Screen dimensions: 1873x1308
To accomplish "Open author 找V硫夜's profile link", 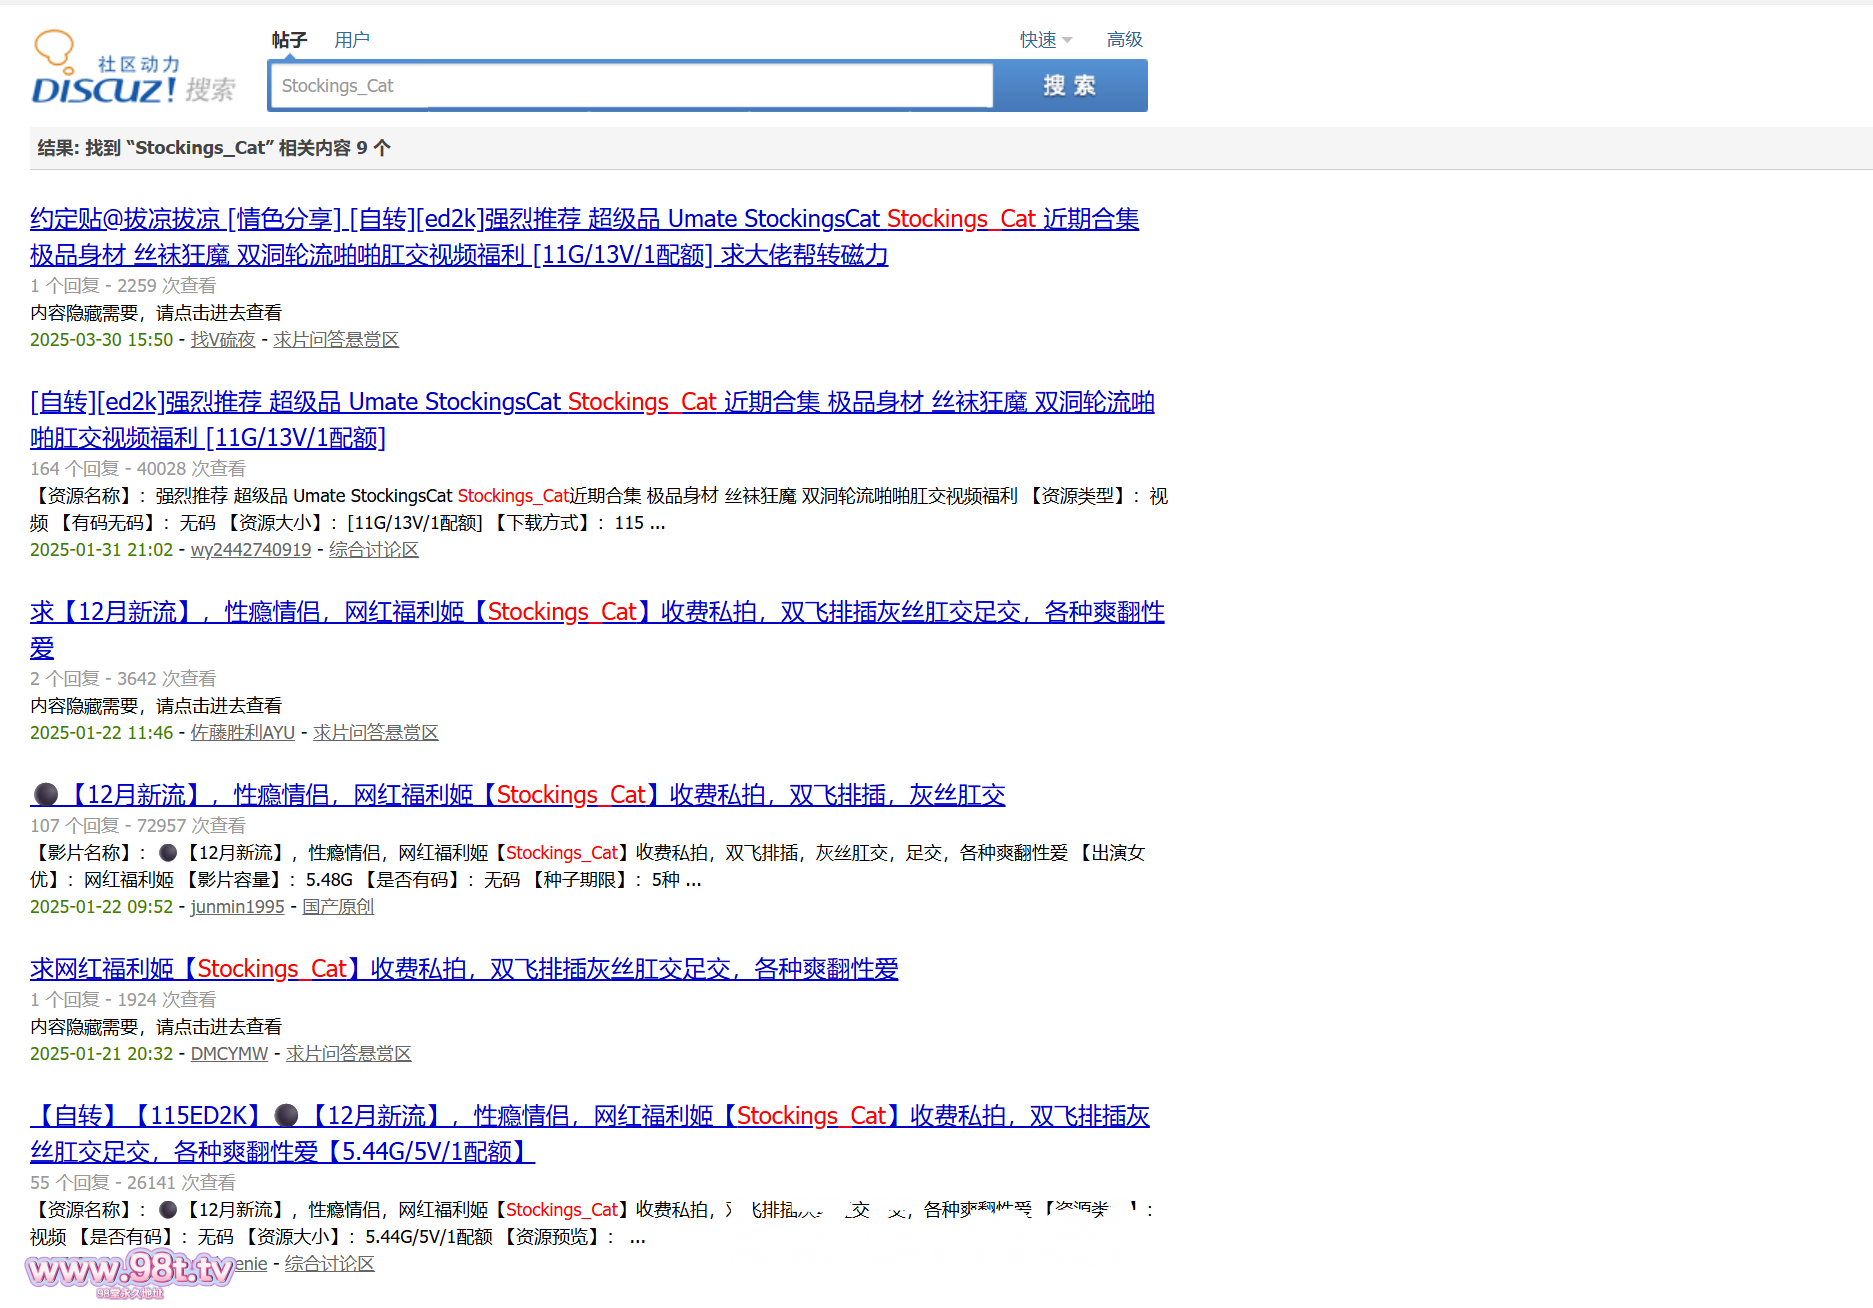I will pos(223,340).
